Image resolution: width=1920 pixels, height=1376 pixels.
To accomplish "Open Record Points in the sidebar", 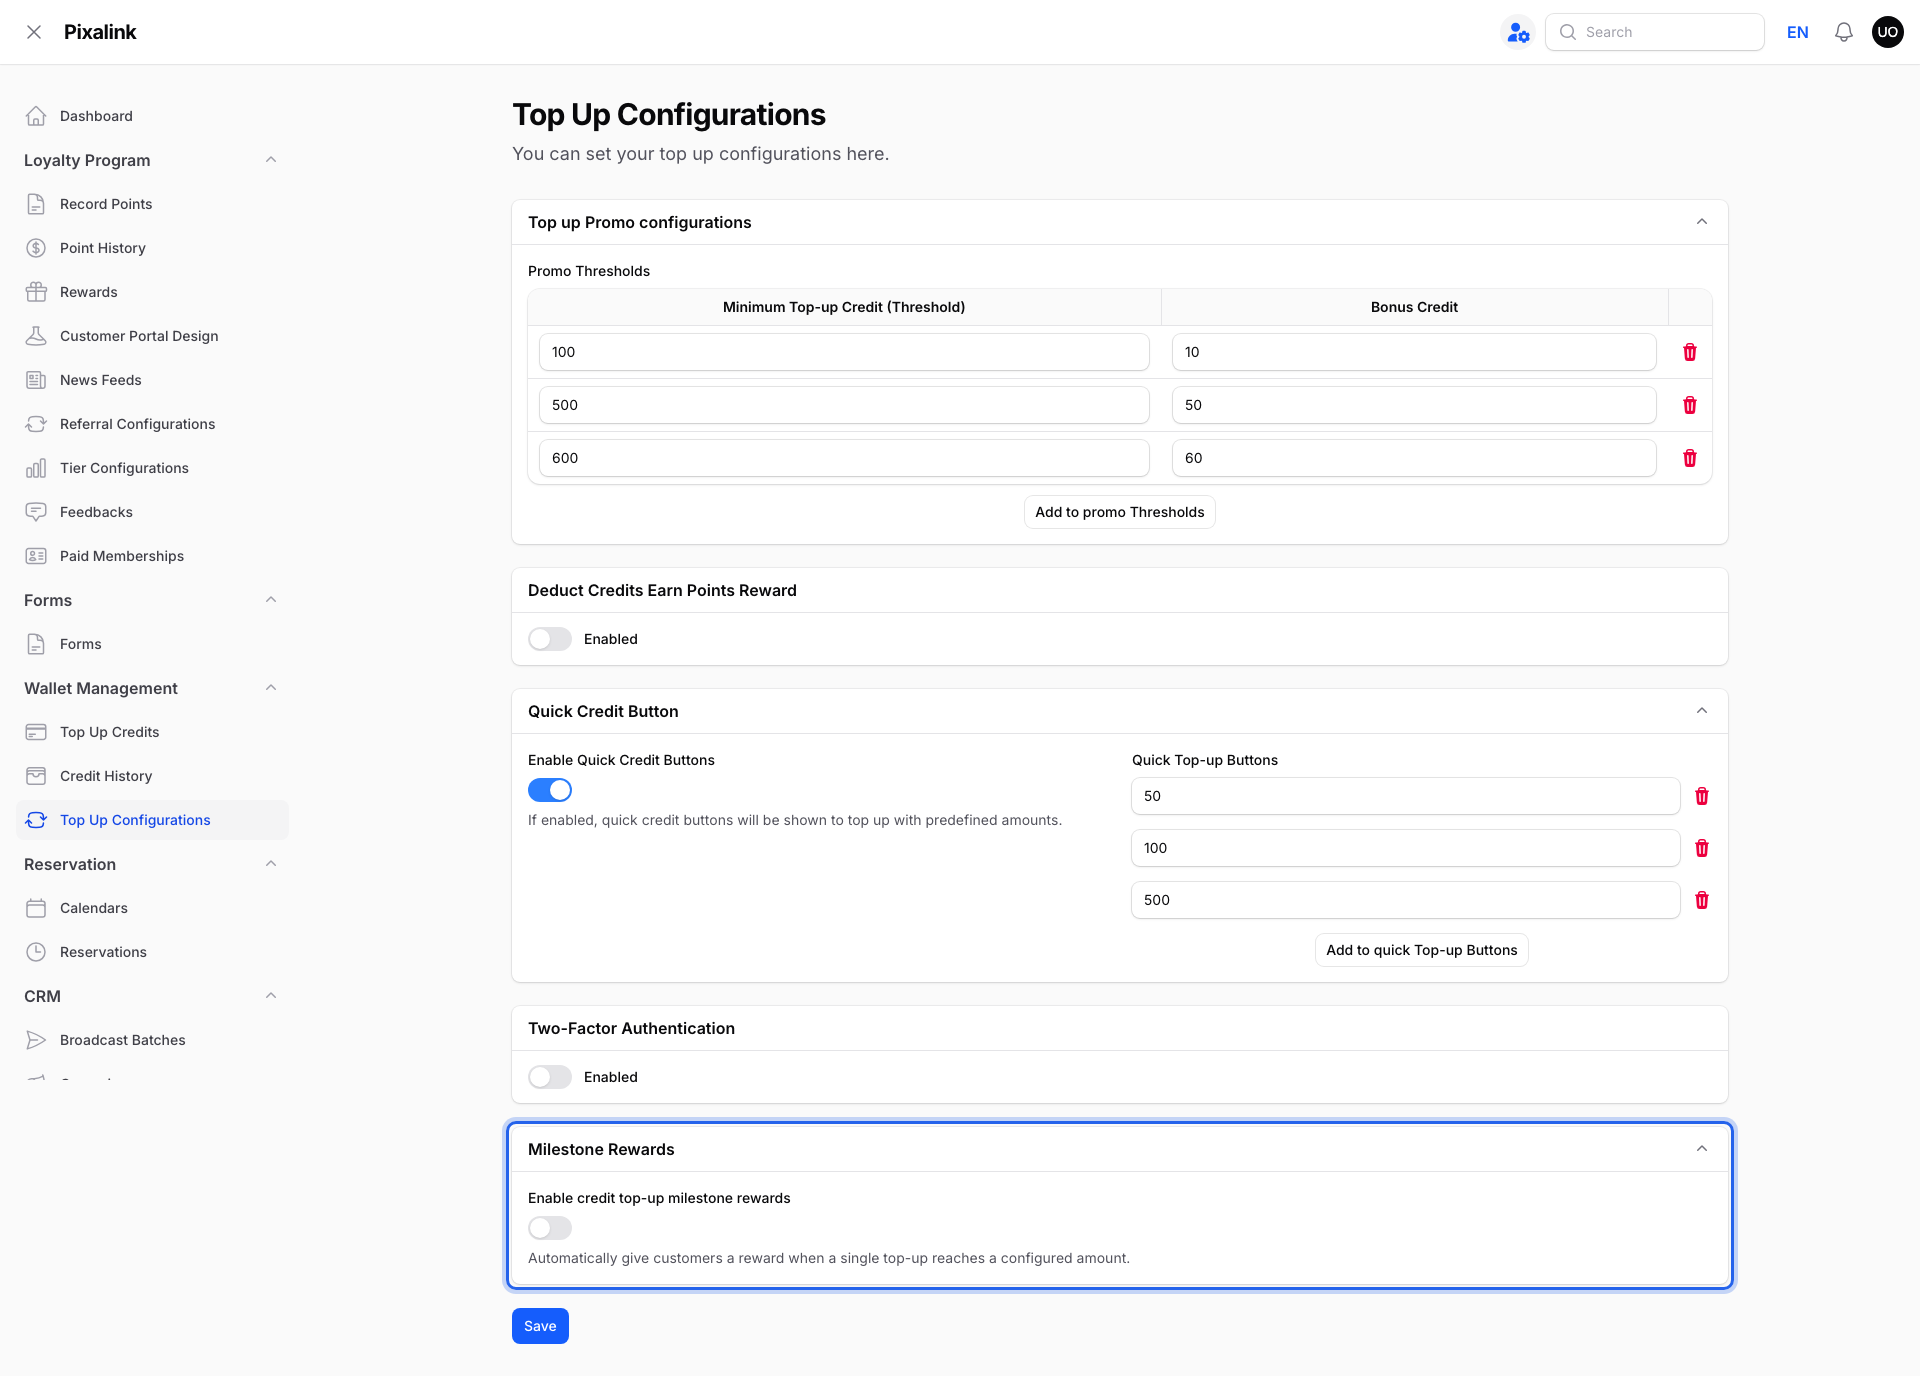I will 152,204.
